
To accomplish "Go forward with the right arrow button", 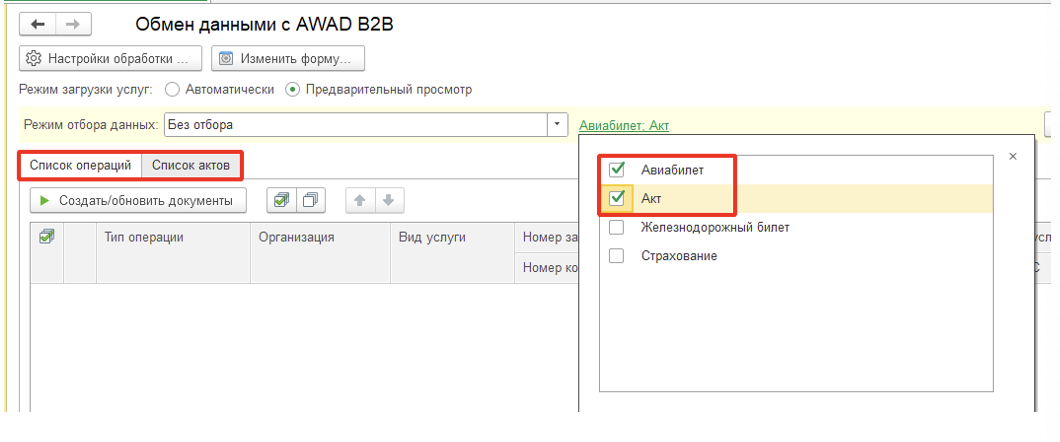I will [73, 24].
